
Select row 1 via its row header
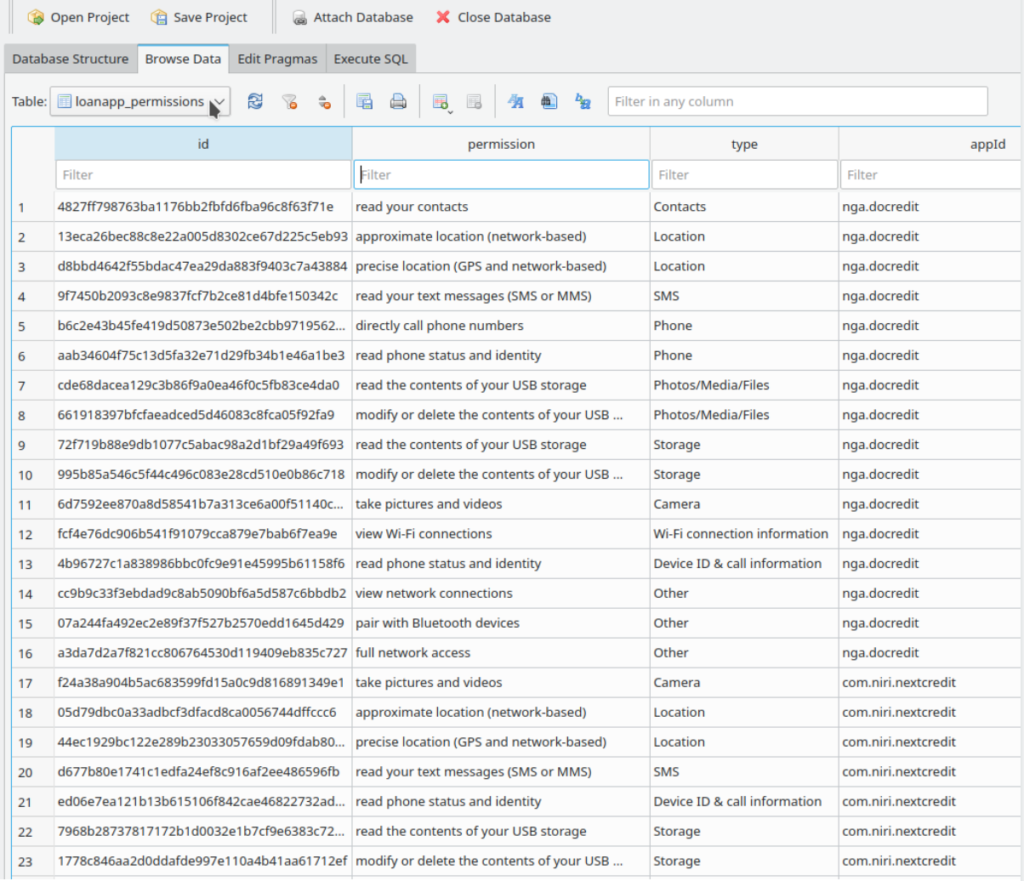coord(33,207)
